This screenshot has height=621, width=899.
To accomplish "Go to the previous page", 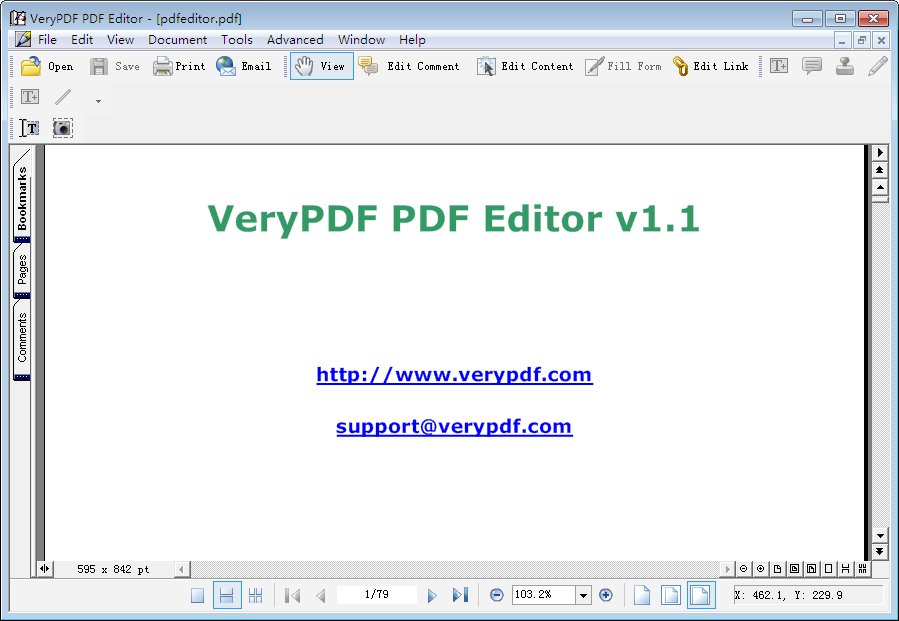I will tap(320, 595).
